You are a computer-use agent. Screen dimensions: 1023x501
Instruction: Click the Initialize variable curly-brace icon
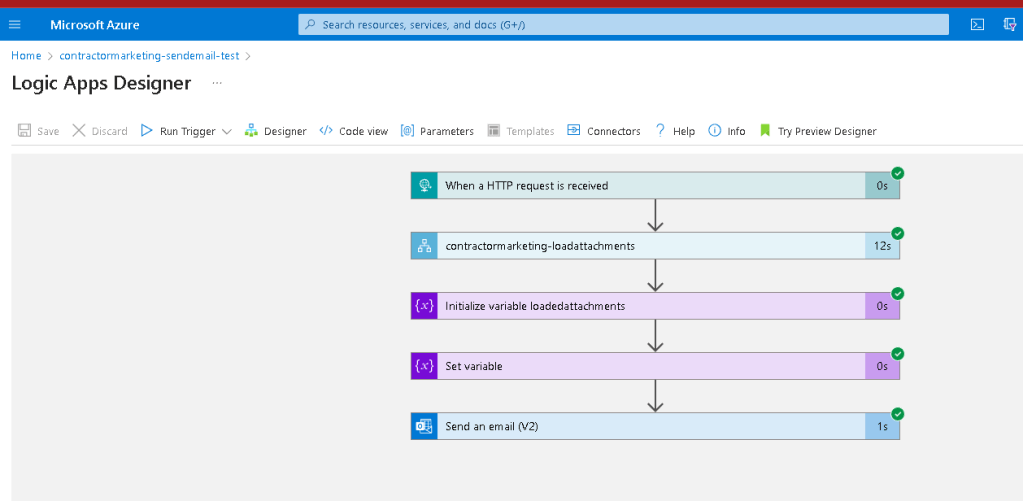424,306
